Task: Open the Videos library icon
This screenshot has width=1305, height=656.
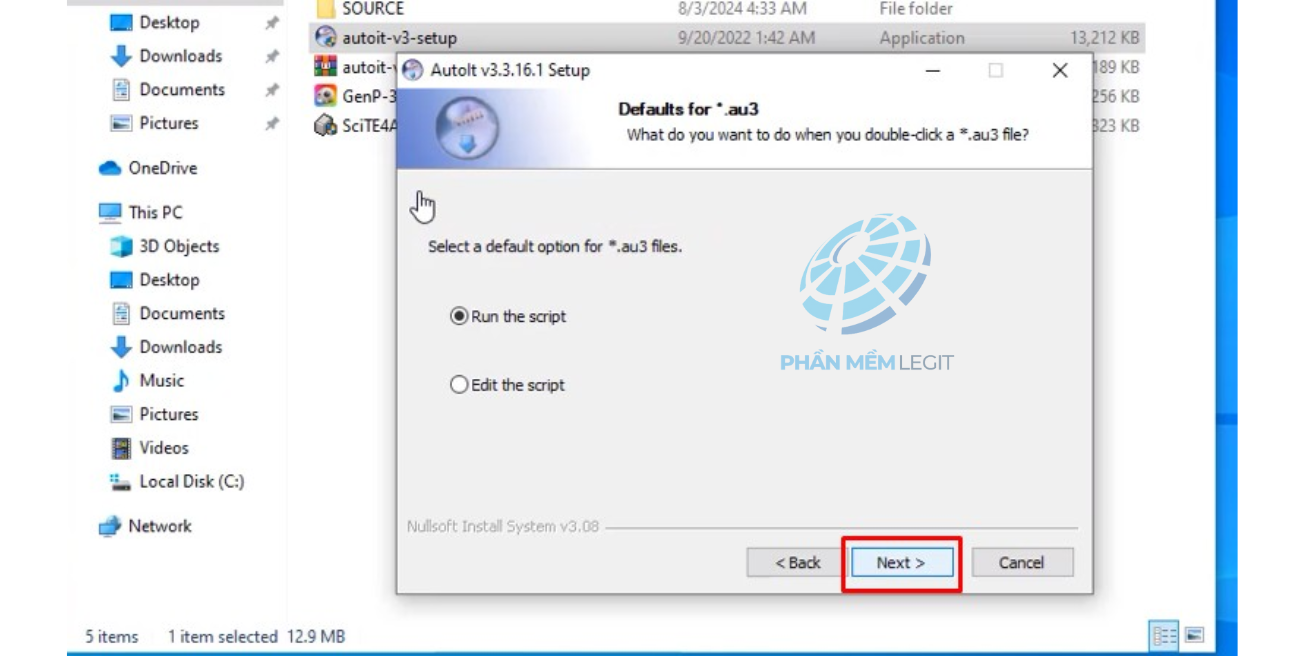Action: (x=121, y=448)
